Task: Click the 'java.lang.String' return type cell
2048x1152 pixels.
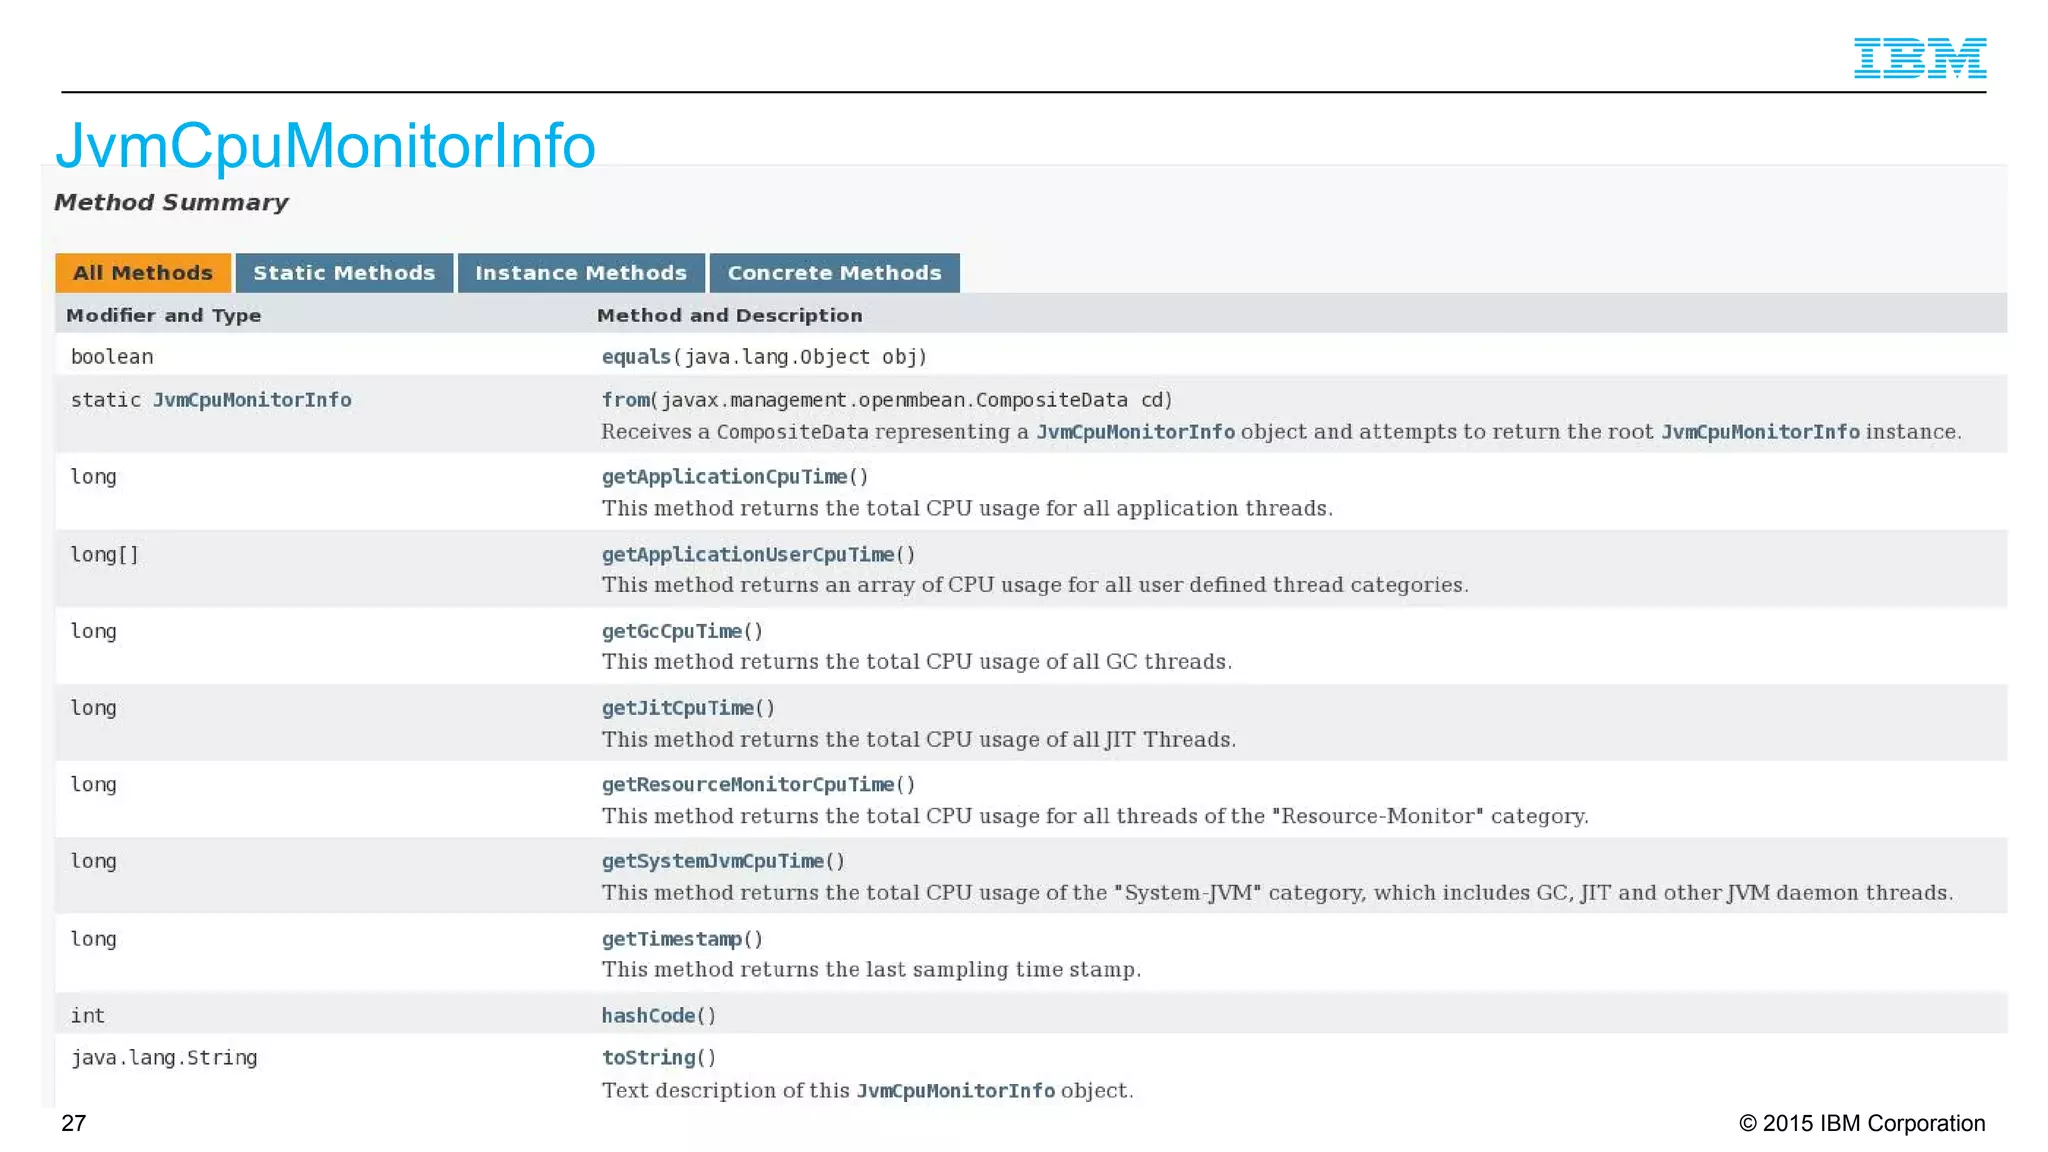Action: 164,1058
